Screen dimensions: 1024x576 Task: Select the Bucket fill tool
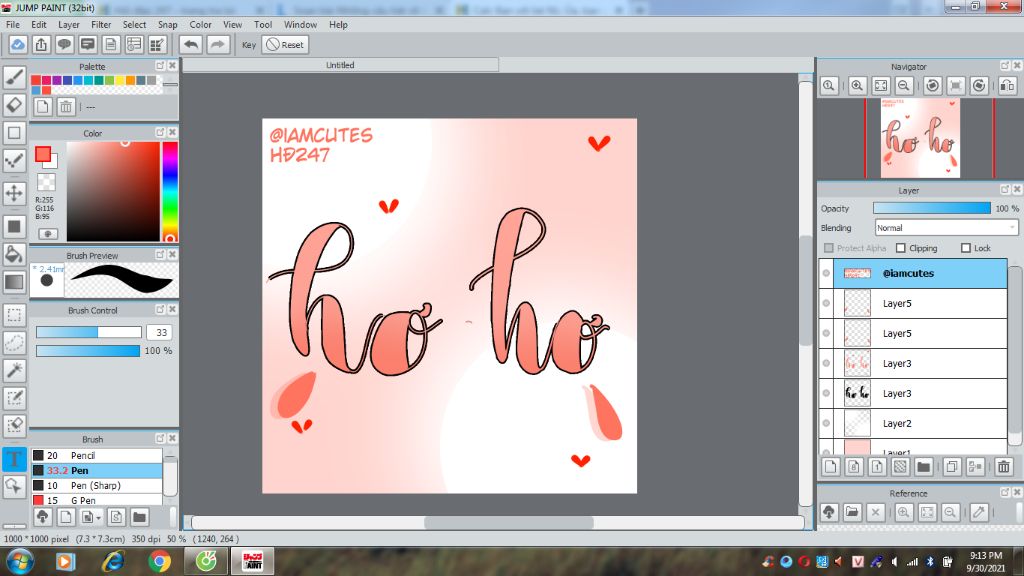pos(14,255)
